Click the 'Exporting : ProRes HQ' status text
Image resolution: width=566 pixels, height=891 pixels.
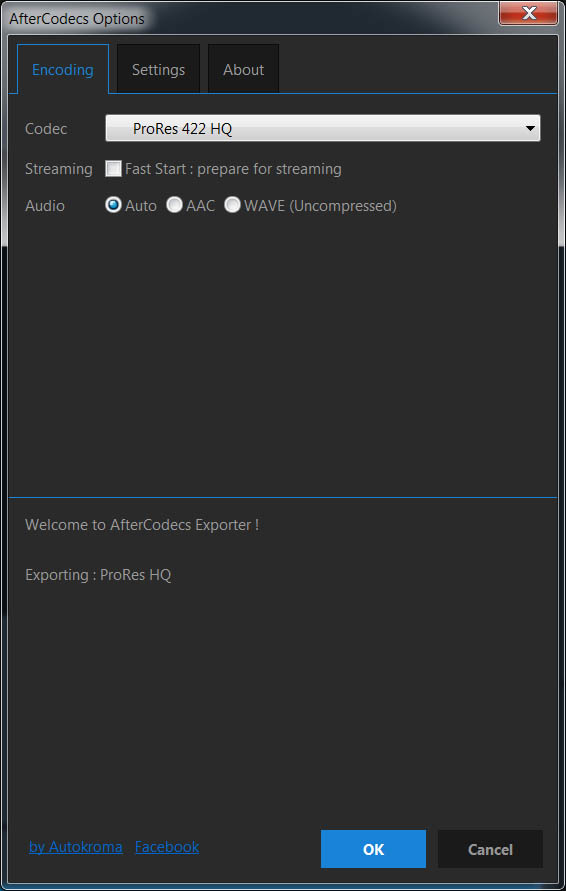(x=98, y=574)
